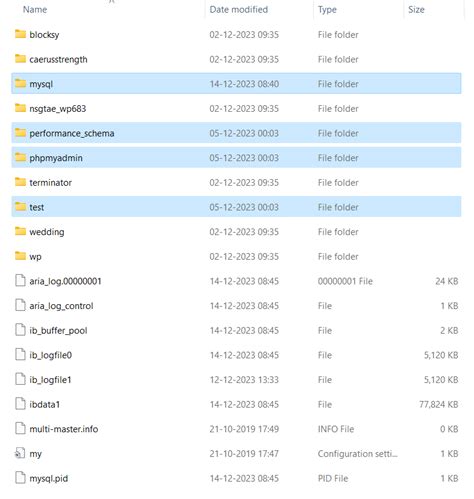Viewport: 474px width, 499px height.
Task: Select the aria_log_control file name
Action: click(x=61, y=306)
